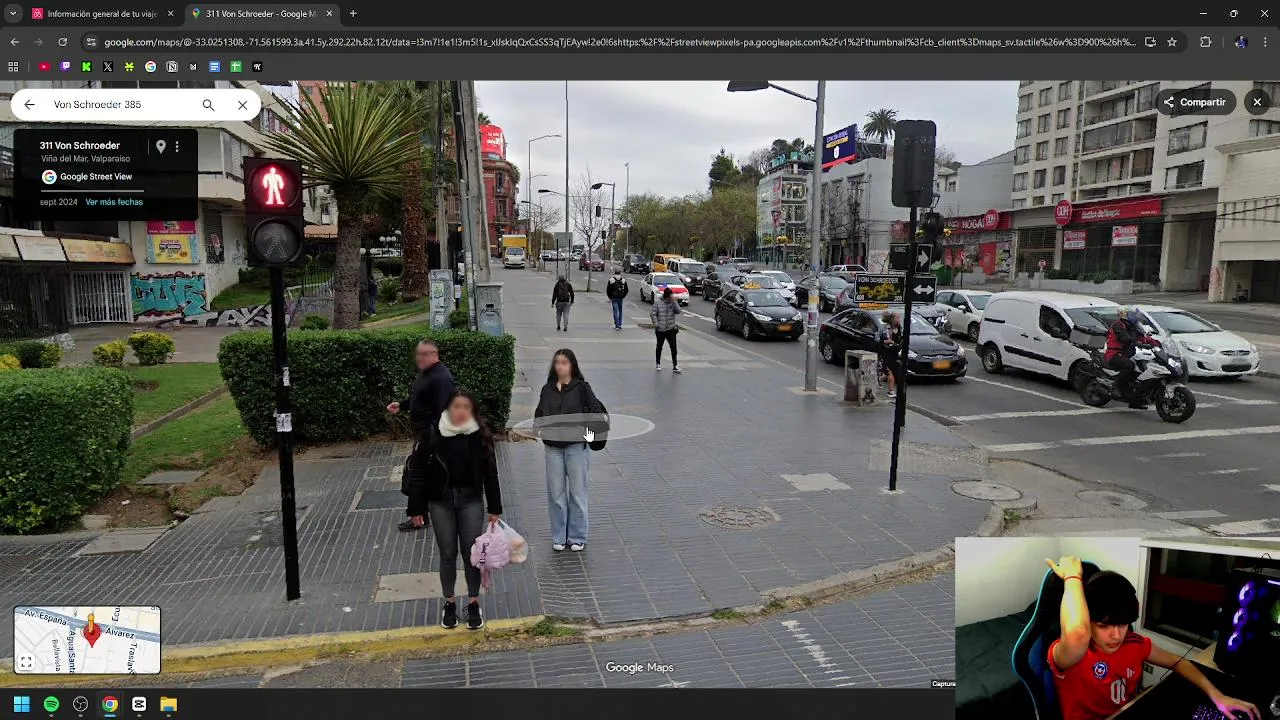Viewport: 1280px width, 720px height.
Task: Open the Windows Start menu
Action: 21,704
